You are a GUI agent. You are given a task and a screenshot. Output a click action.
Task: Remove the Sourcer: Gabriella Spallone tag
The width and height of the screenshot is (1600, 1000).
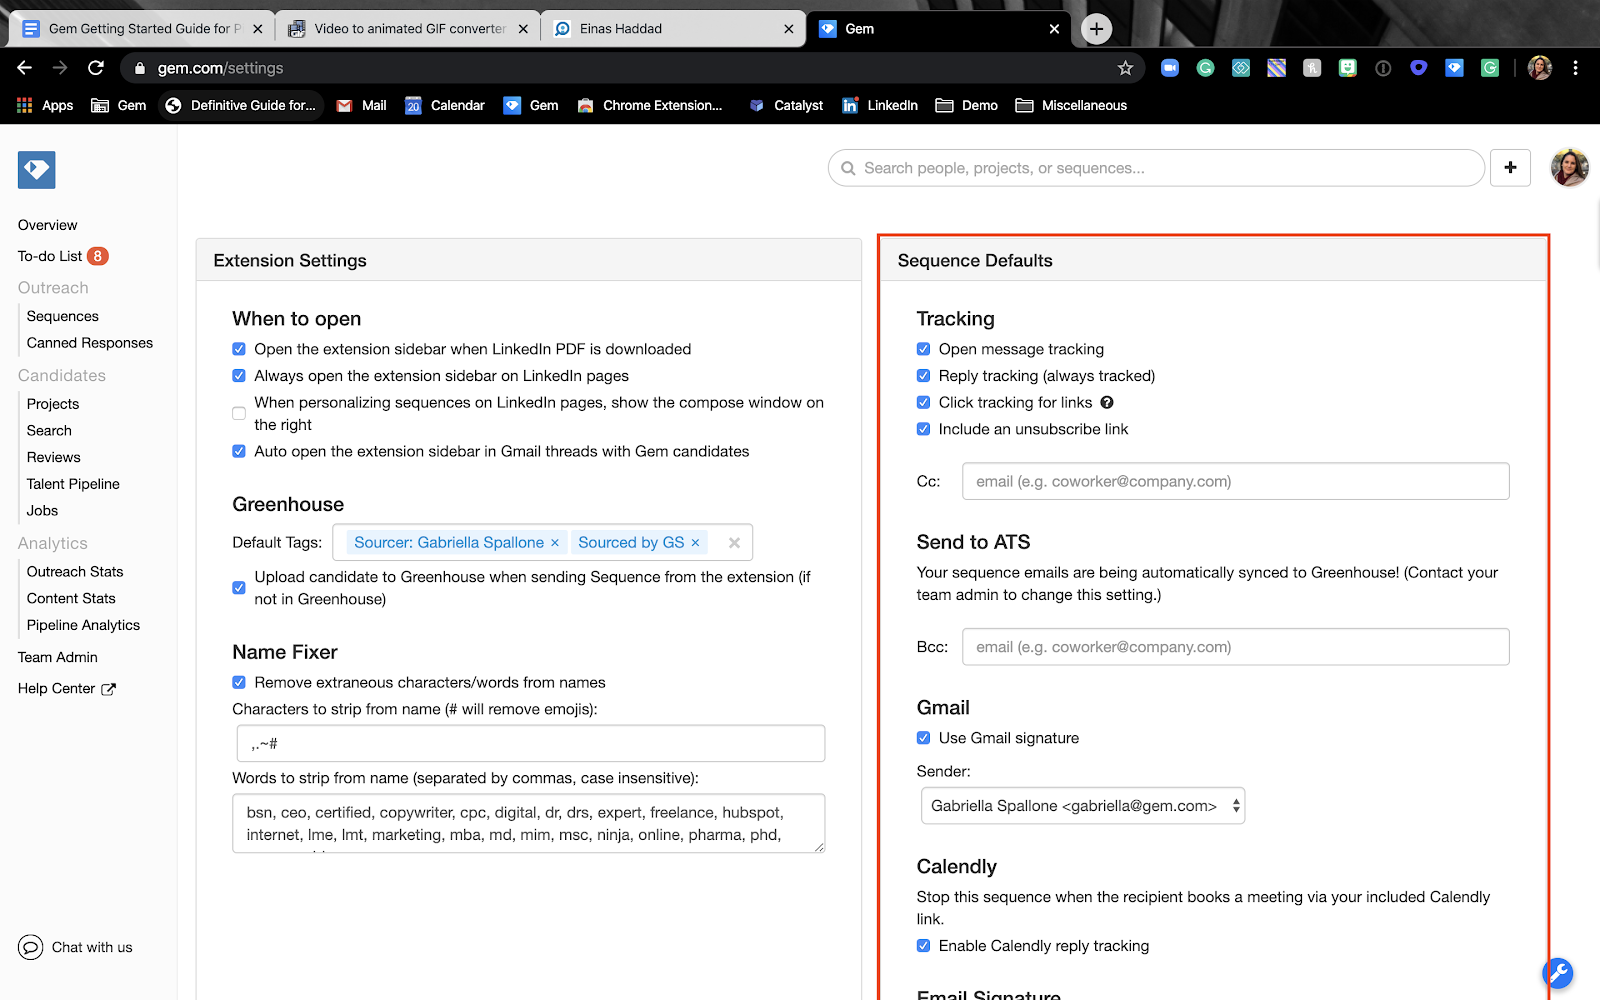coord(555,543)
